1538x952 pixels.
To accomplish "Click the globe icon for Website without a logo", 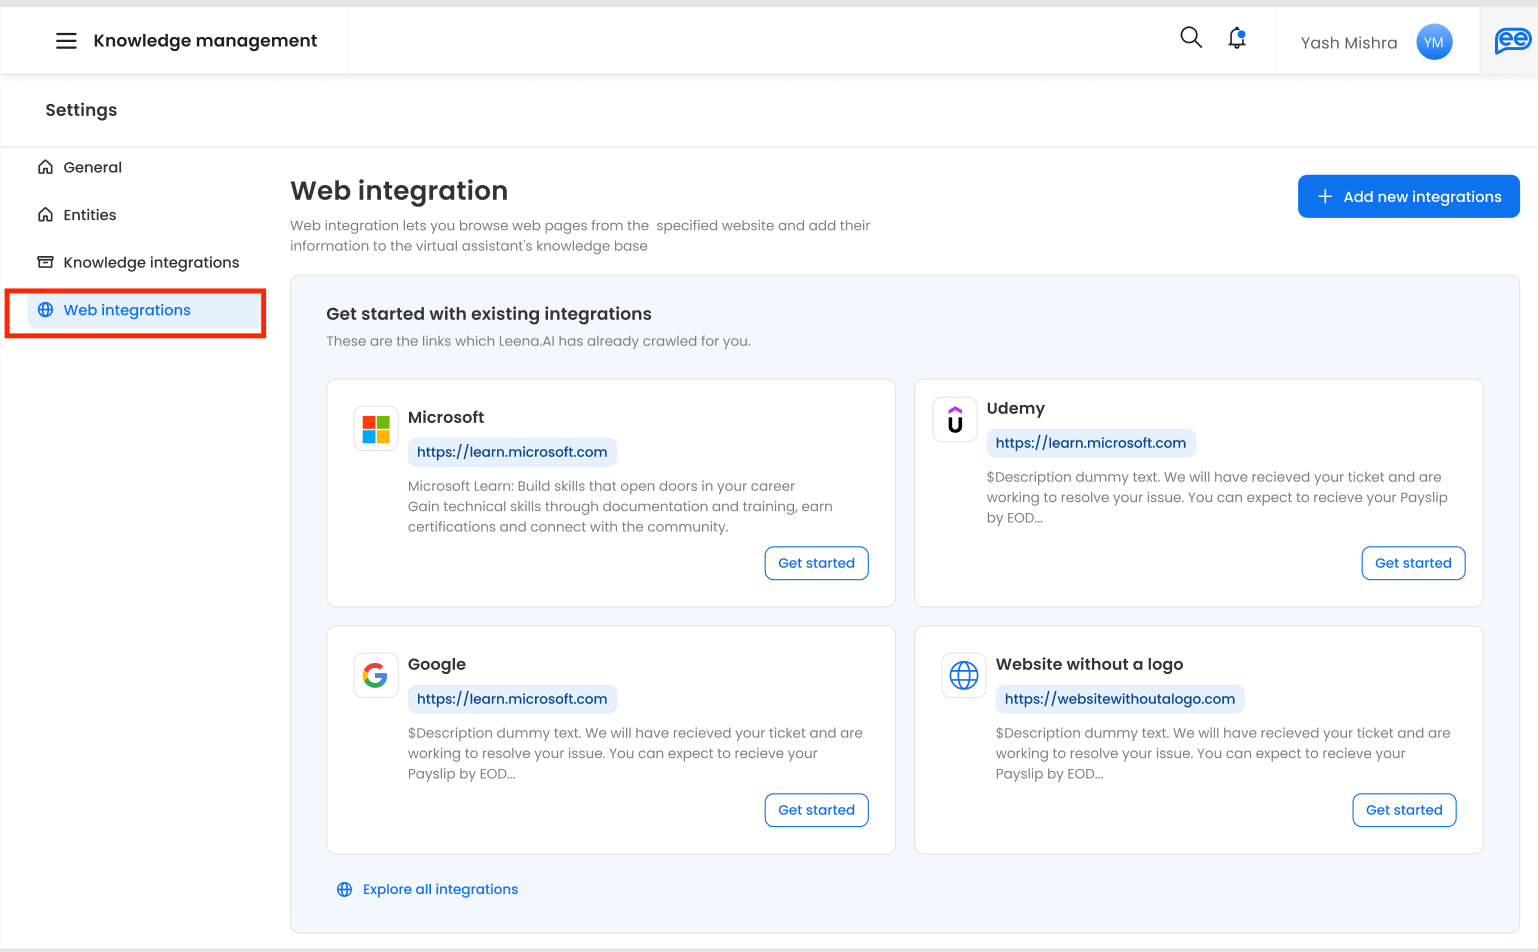I will pos(964,676).
